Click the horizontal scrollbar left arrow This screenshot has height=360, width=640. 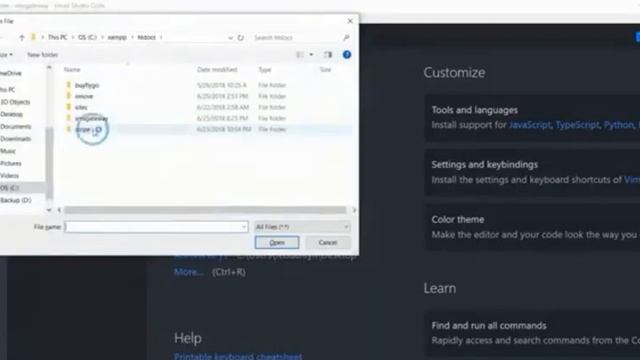(x=59, y=210)
